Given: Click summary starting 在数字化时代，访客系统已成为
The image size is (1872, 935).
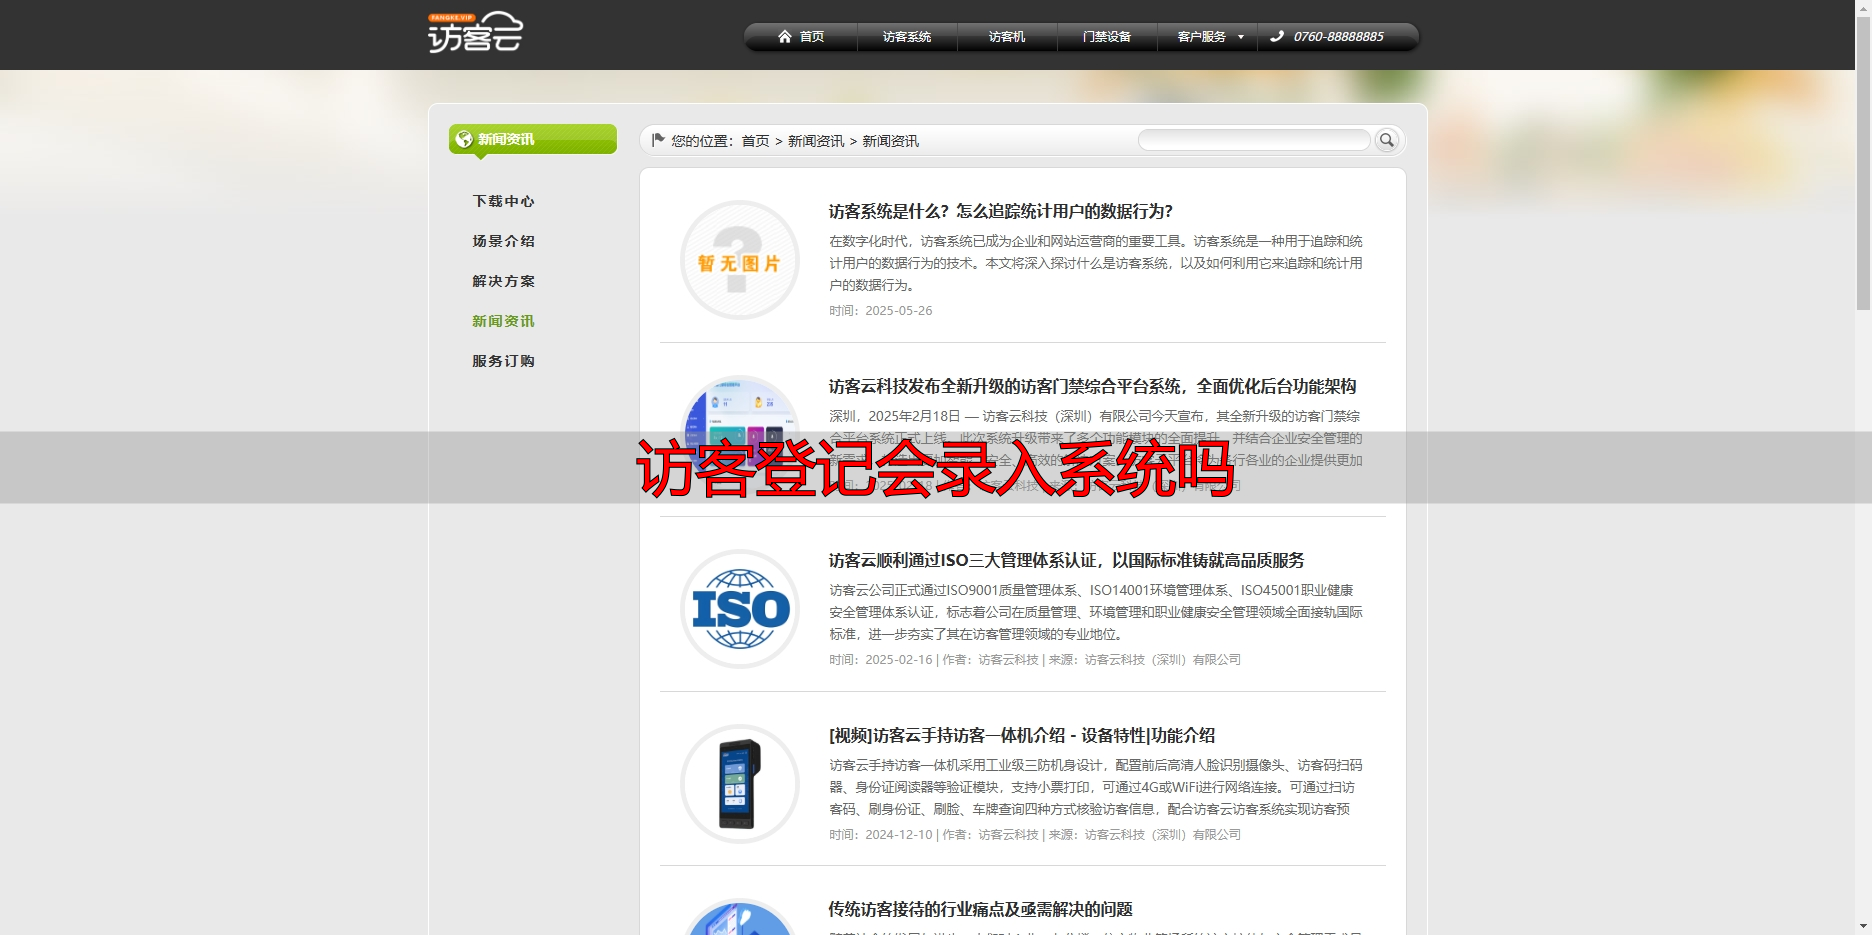Looking at the screenshot, I should 1096,263.
